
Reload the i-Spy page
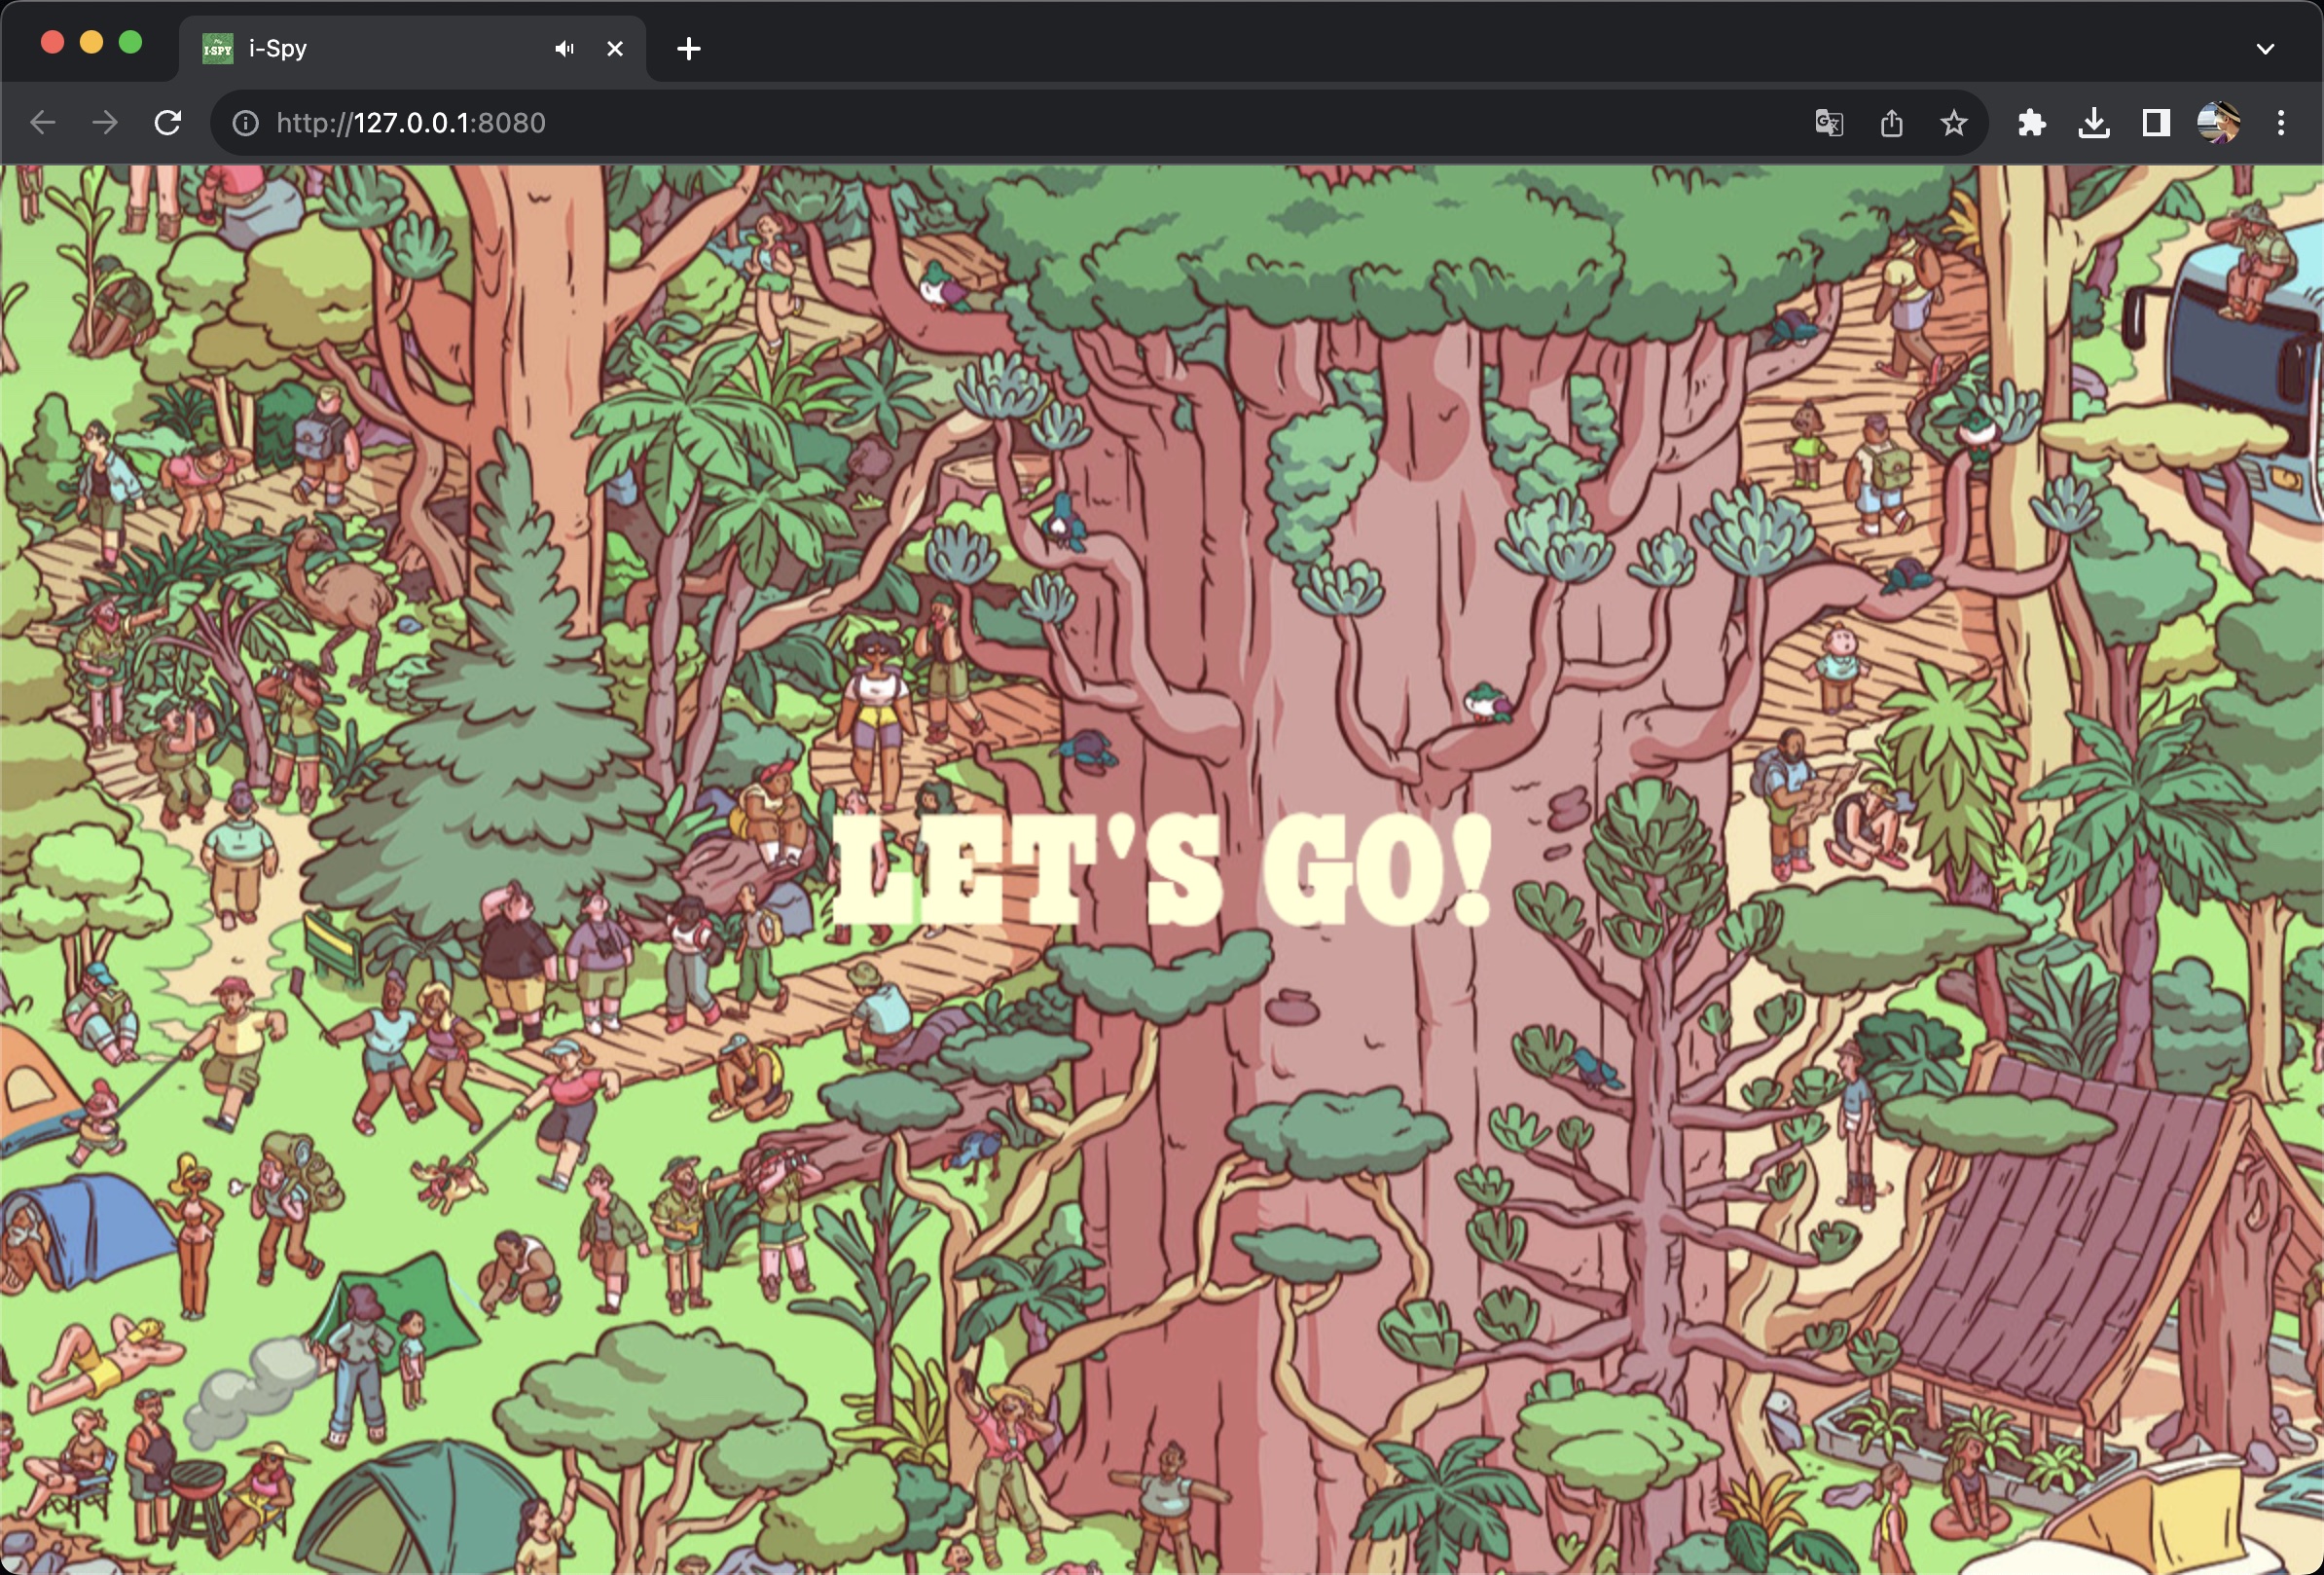tap(168, 123)
